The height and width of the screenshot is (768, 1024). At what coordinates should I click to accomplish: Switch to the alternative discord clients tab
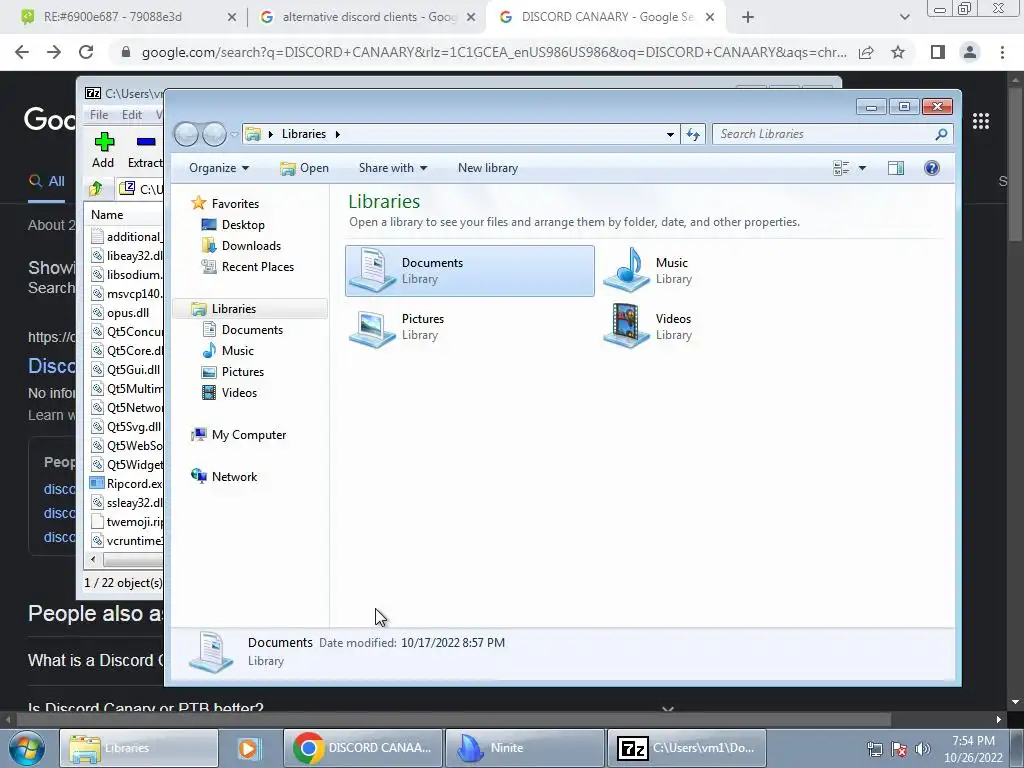coord(368,17)
